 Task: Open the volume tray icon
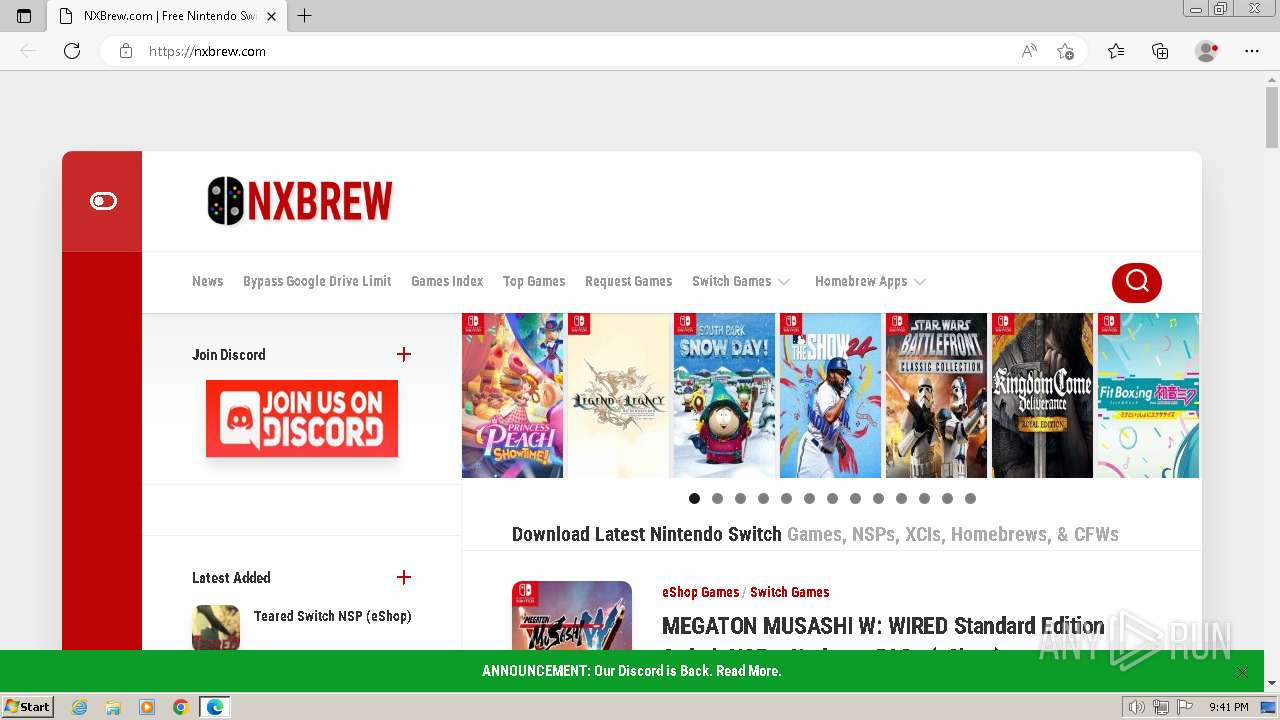pos(1136,707)
